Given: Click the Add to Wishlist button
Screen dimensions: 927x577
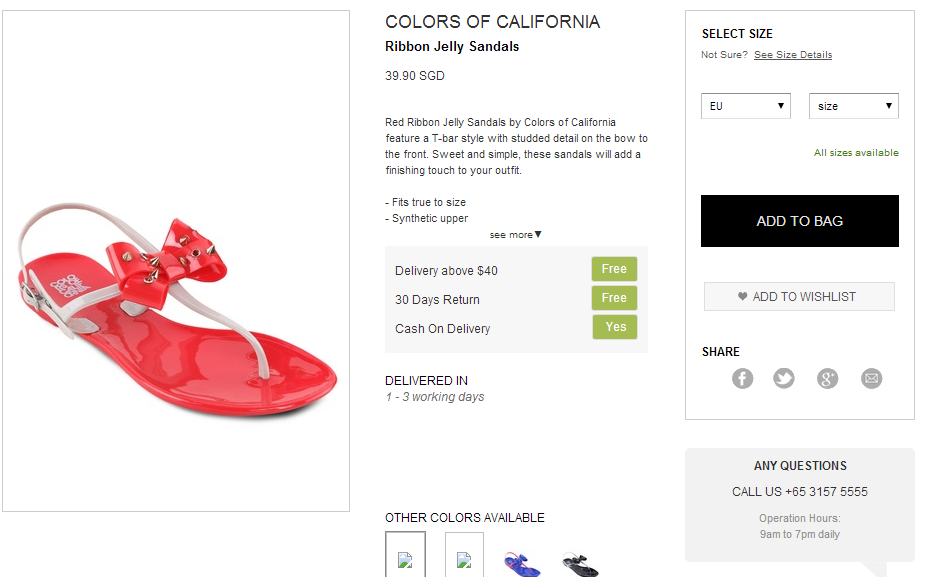Looking at the screenshot, I should 799,297.
